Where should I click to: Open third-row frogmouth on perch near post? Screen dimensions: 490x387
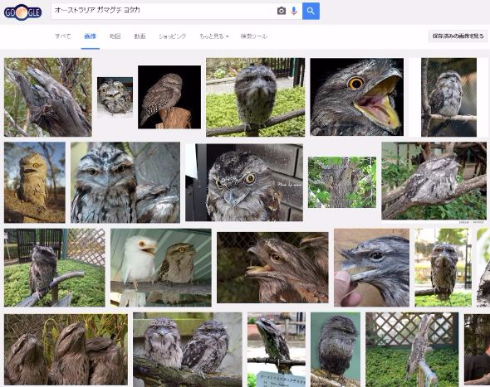pos(443,268)
